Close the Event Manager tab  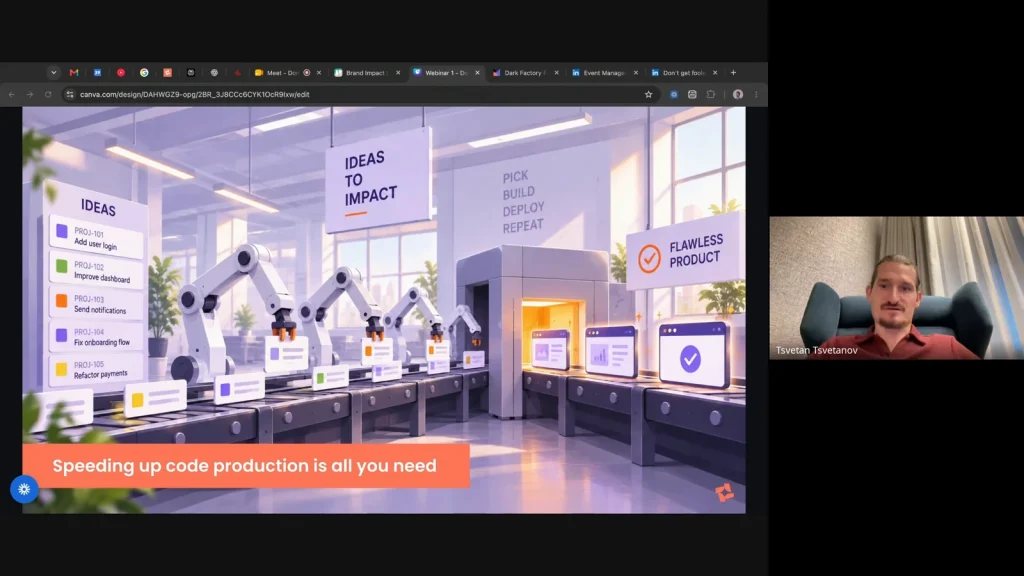(636, 72)
